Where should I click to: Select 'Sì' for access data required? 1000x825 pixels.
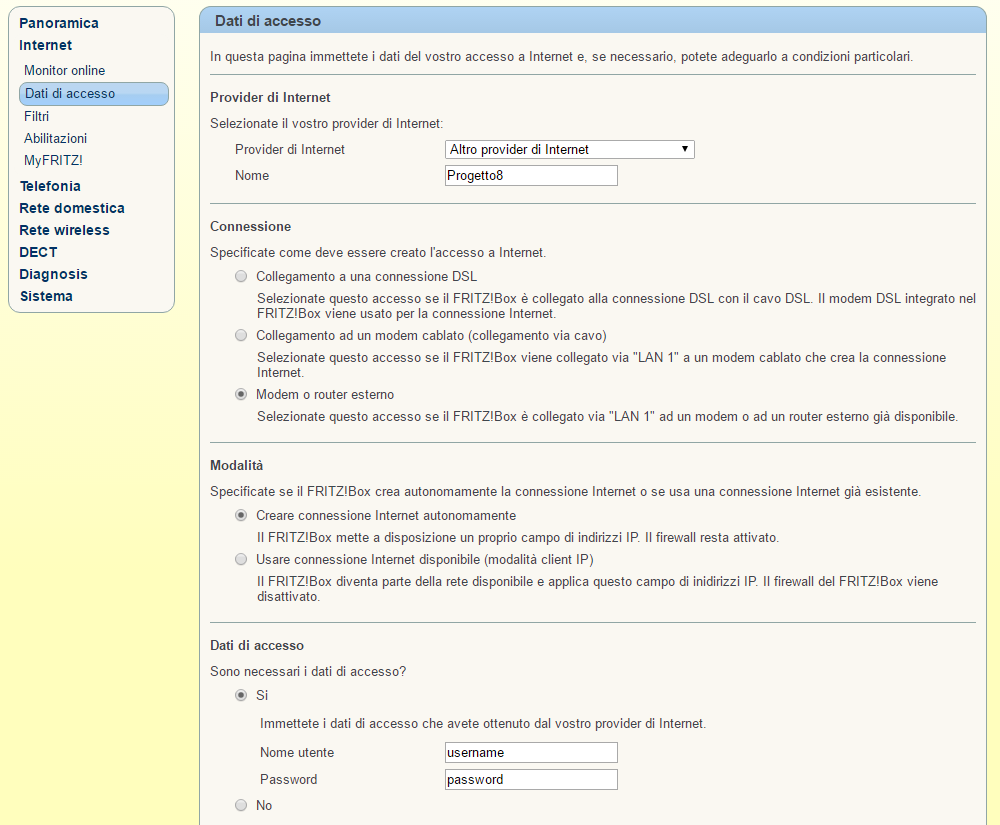point(241,695)
